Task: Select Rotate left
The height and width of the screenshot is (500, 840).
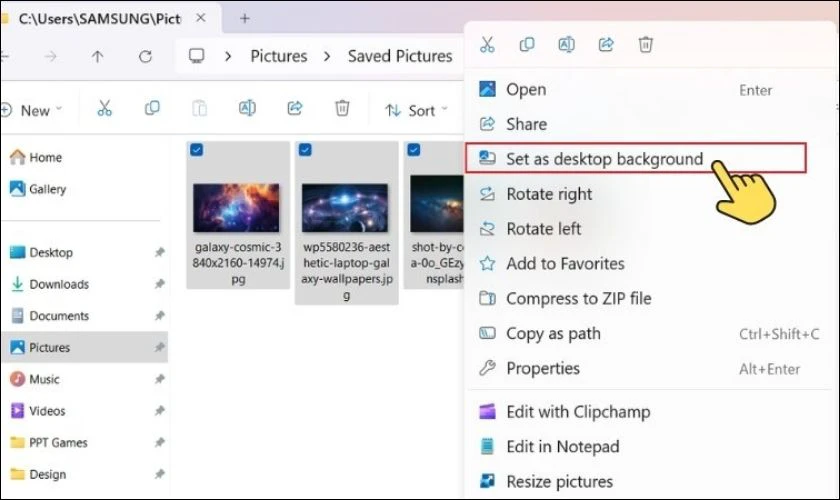Action: [650, 229]
